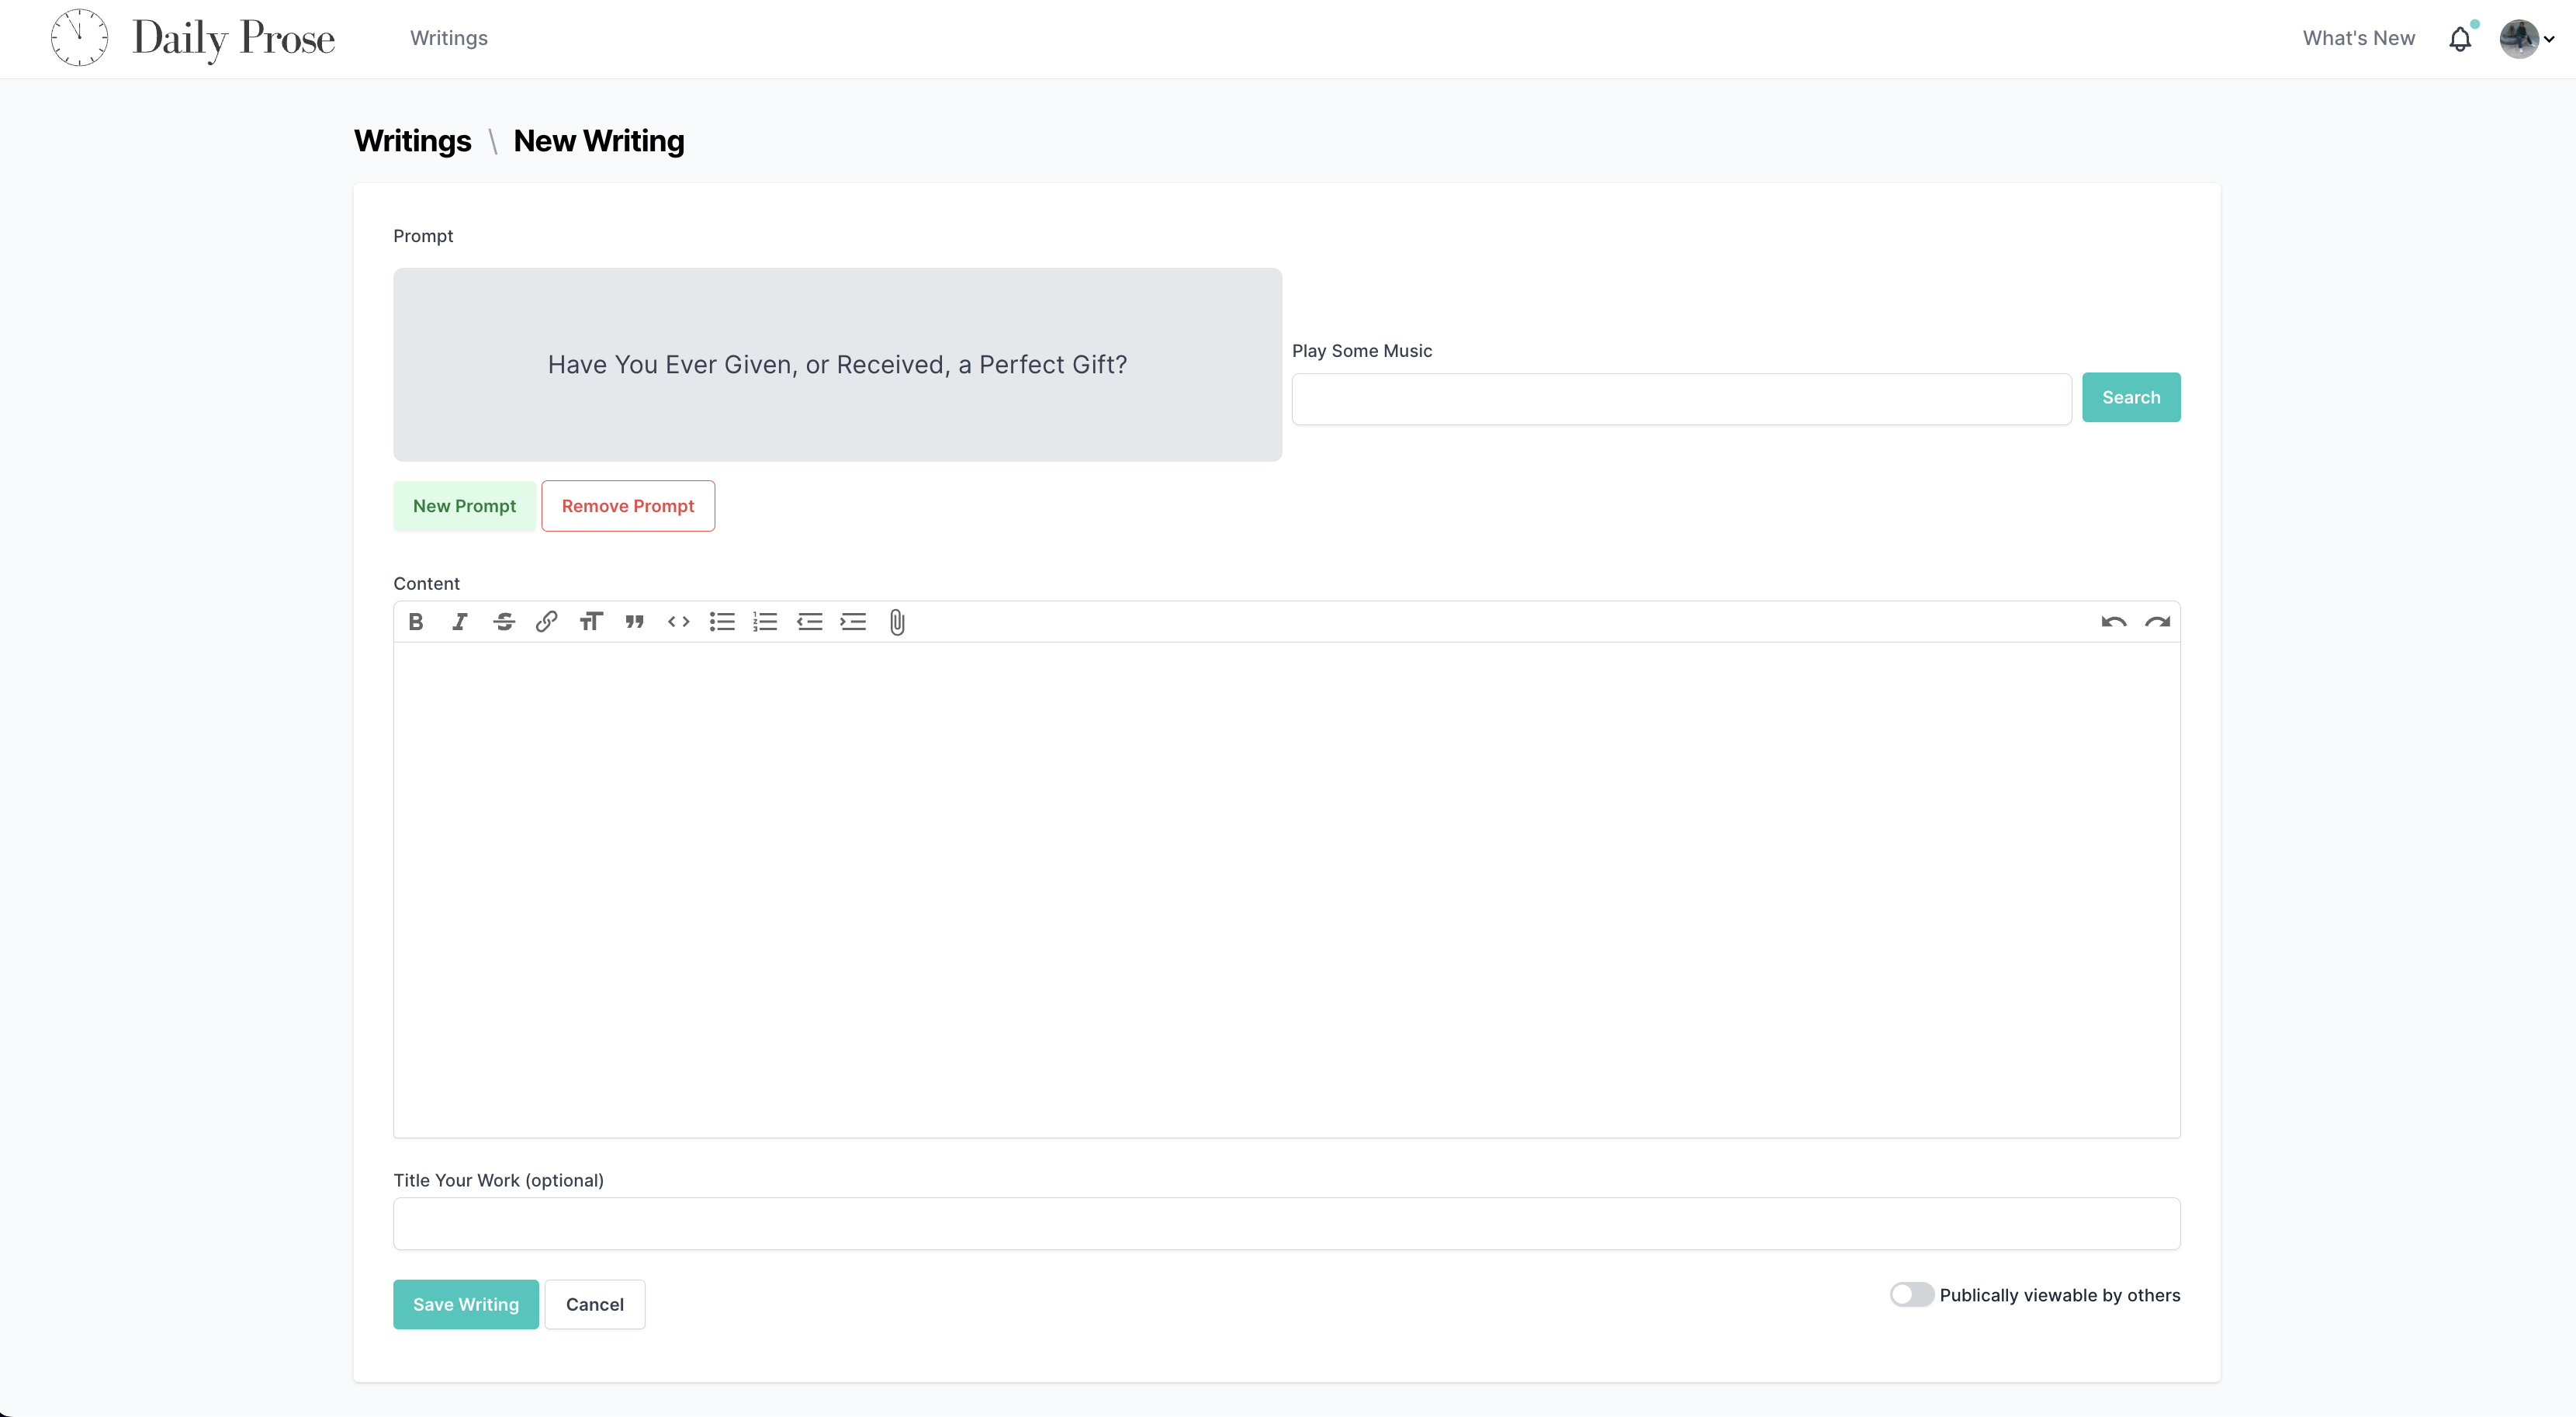The width and height of the screenshot is (2576, 1417).
Task: Click into the Content editor area
Action: [1286, 890]
